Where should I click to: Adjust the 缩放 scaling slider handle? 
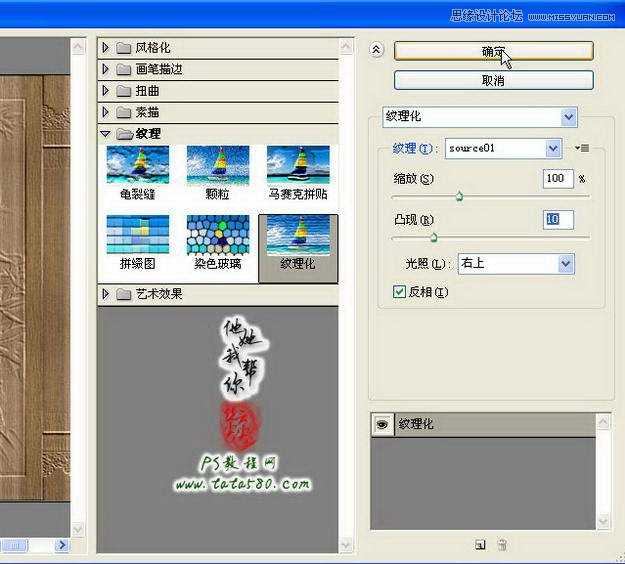tap(459, 196)
